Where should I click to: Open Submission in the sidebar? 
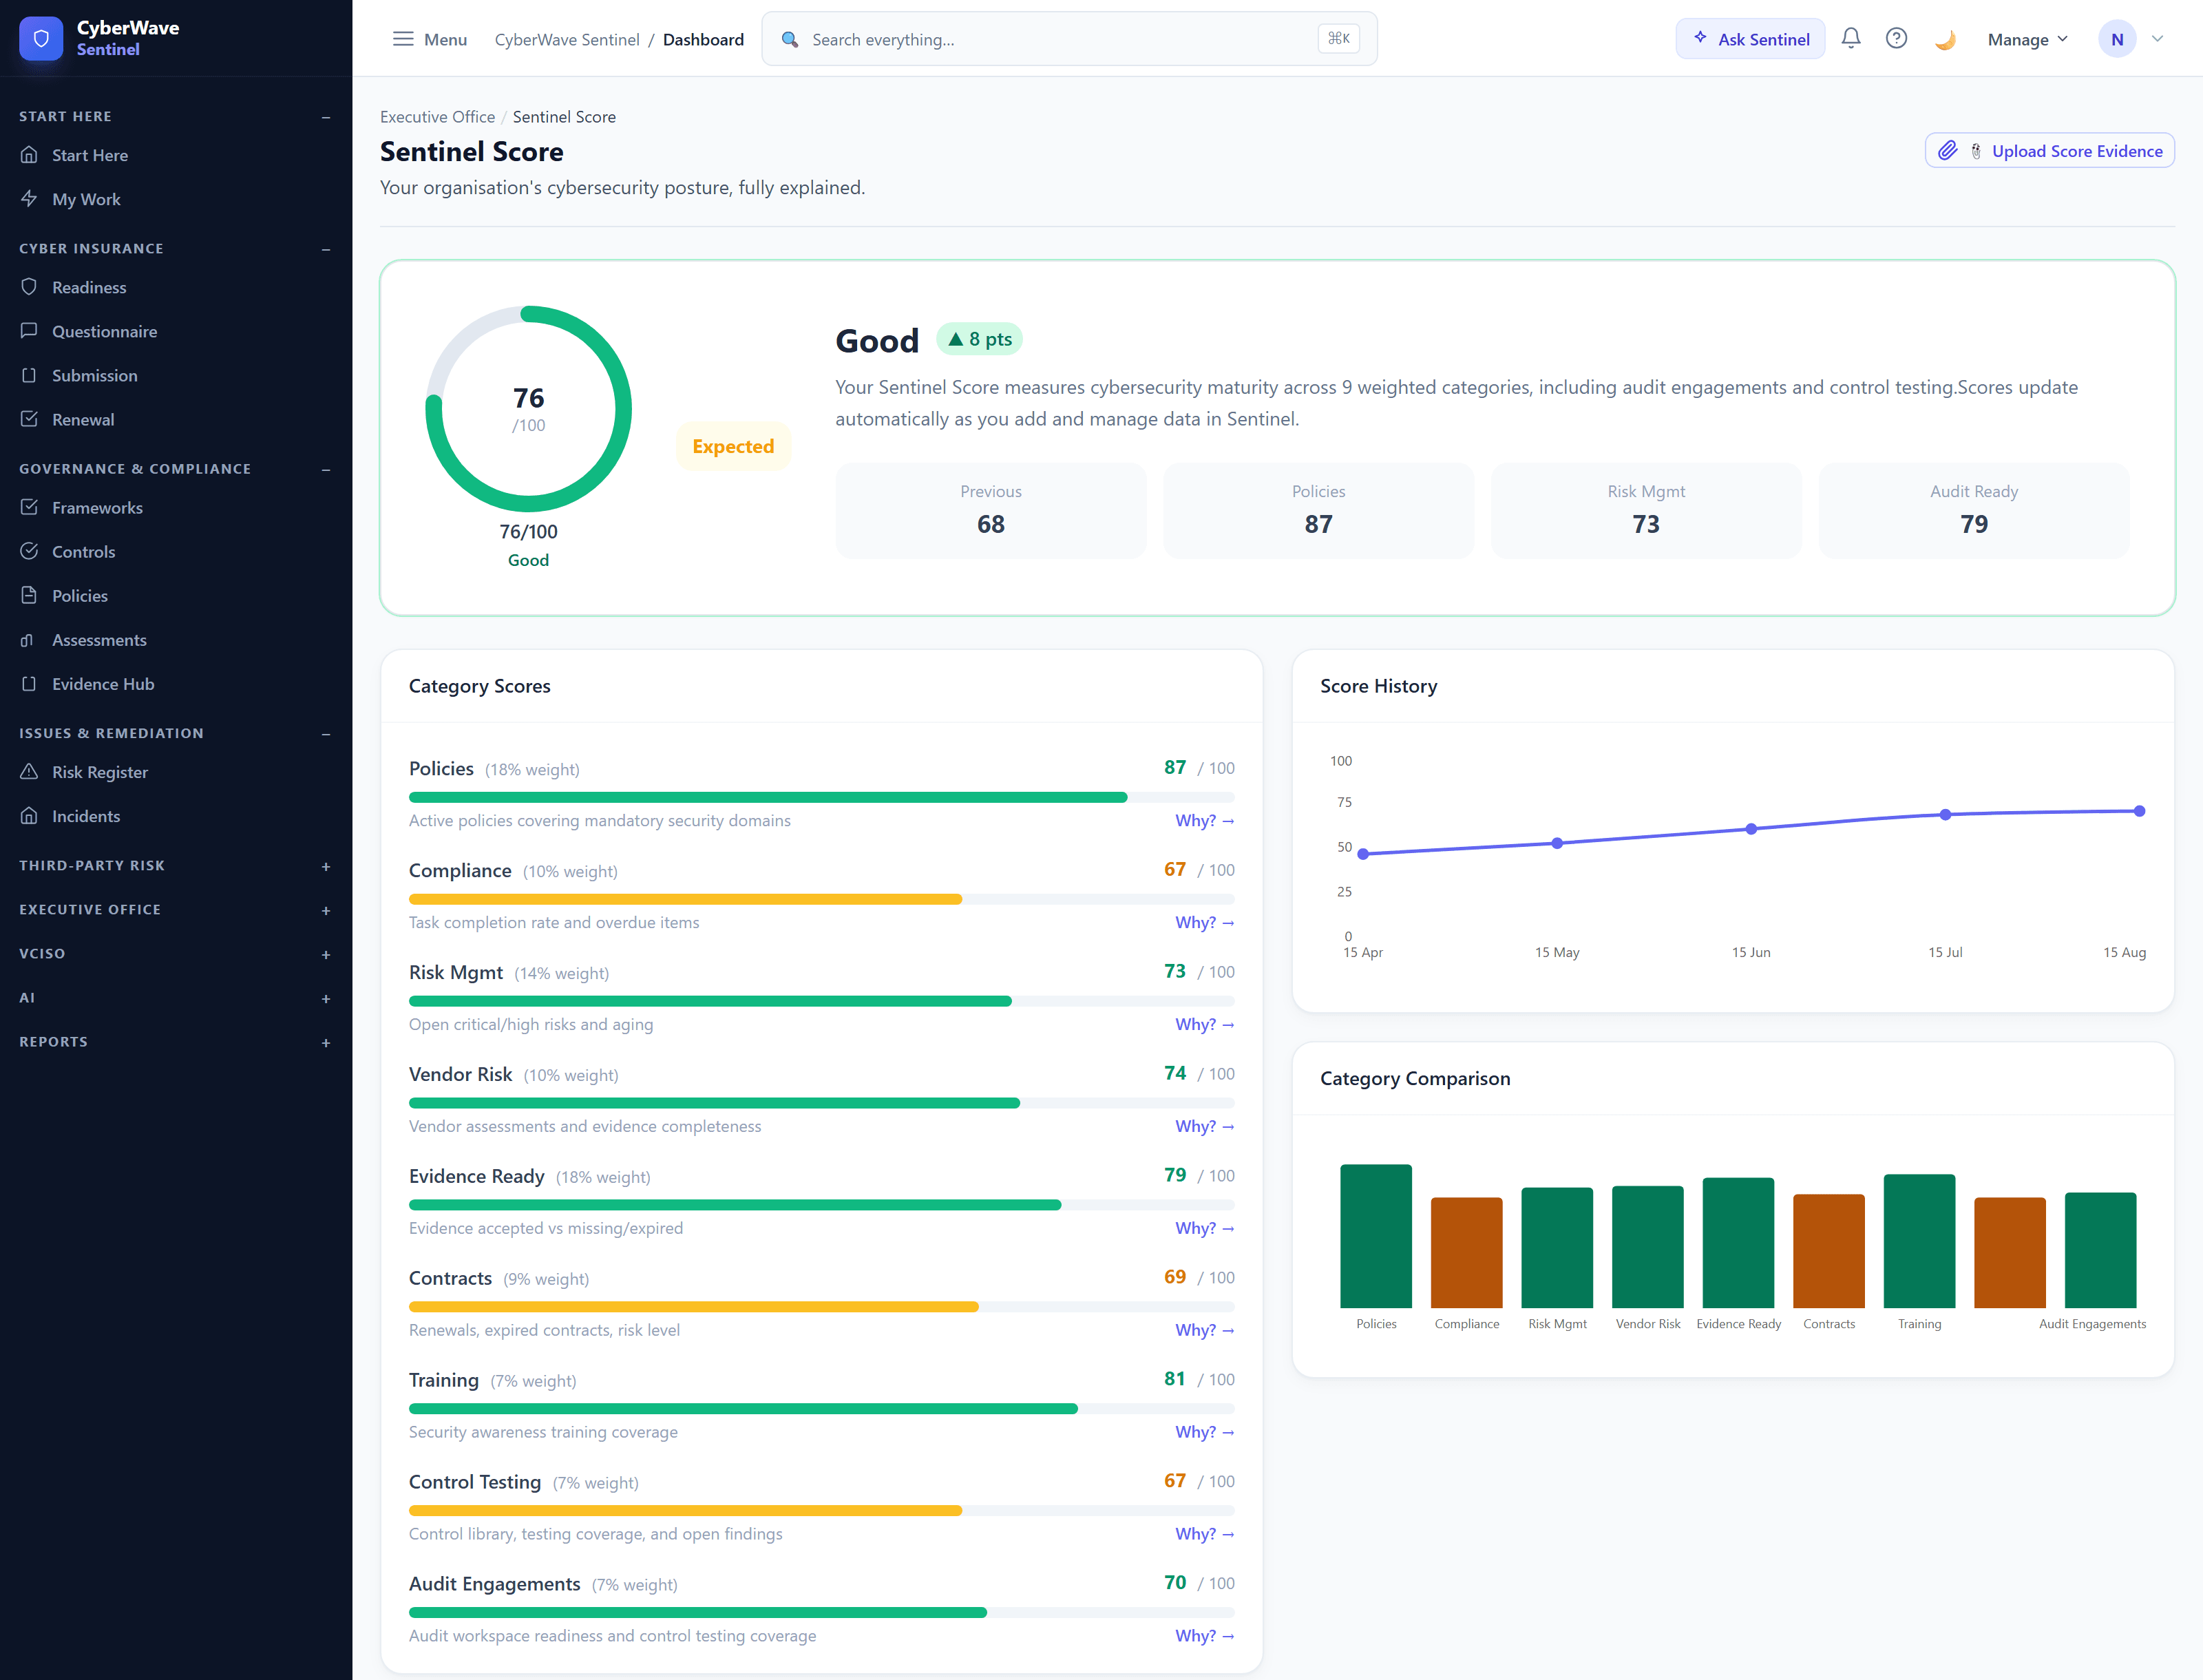click(x=95, y=375)
